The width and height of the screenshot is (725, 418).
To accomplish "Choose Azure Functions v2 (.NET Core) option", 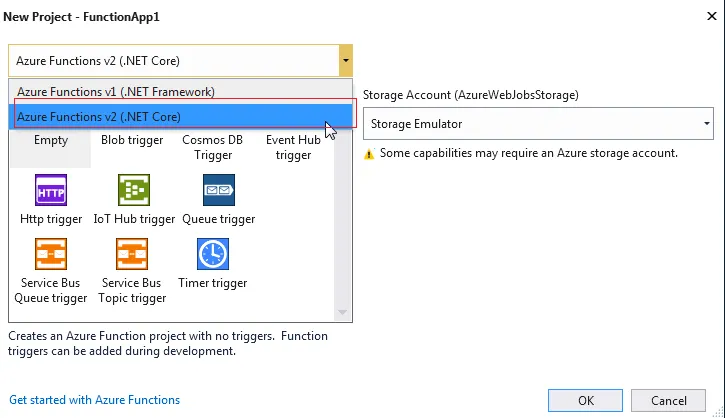I will pos(180,117).
